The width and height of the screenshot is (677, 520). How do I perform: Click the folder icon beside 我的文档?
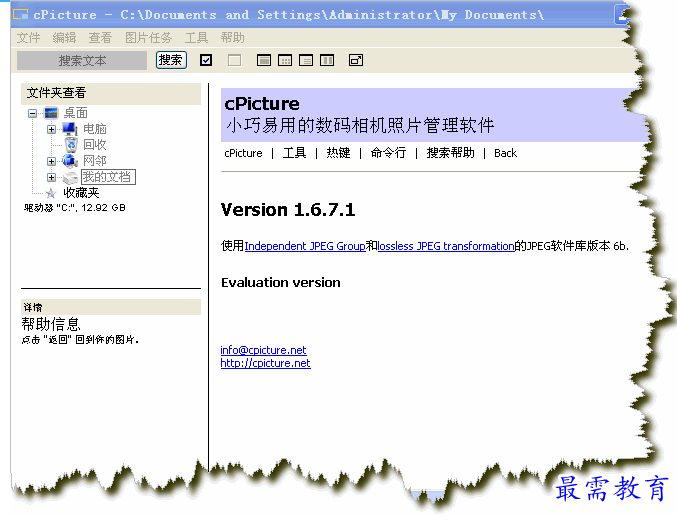point(70,178)
